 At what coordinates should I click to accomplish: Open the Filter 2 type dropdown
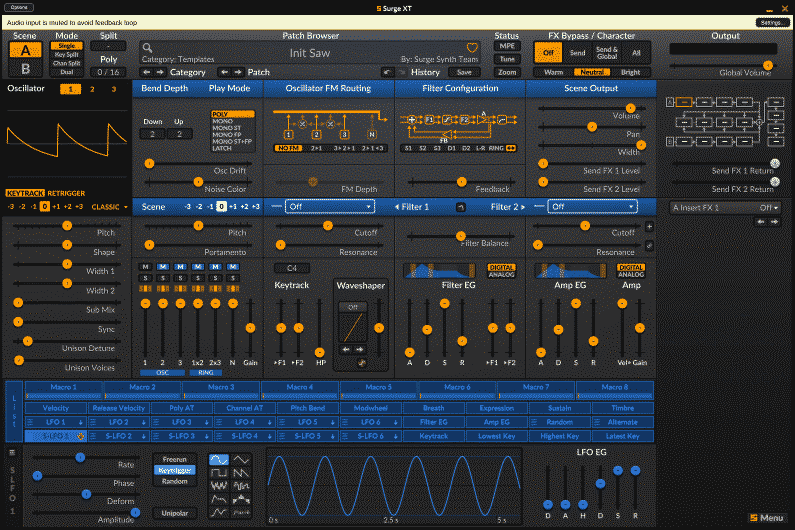point(592,206)
